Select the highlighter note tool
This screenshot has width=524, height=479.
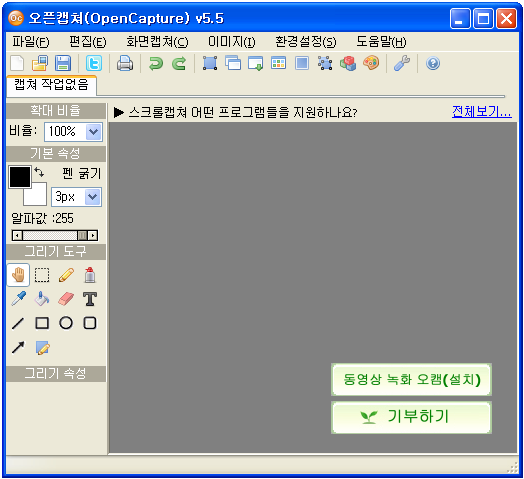(x=42, y=348)
